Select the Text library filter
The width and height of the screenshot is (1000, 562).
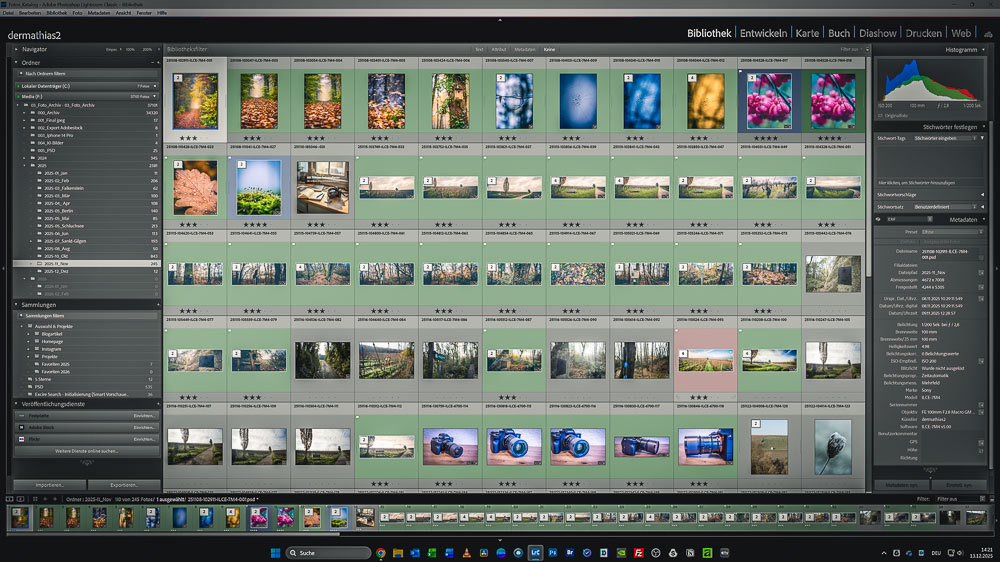[479, 49]
